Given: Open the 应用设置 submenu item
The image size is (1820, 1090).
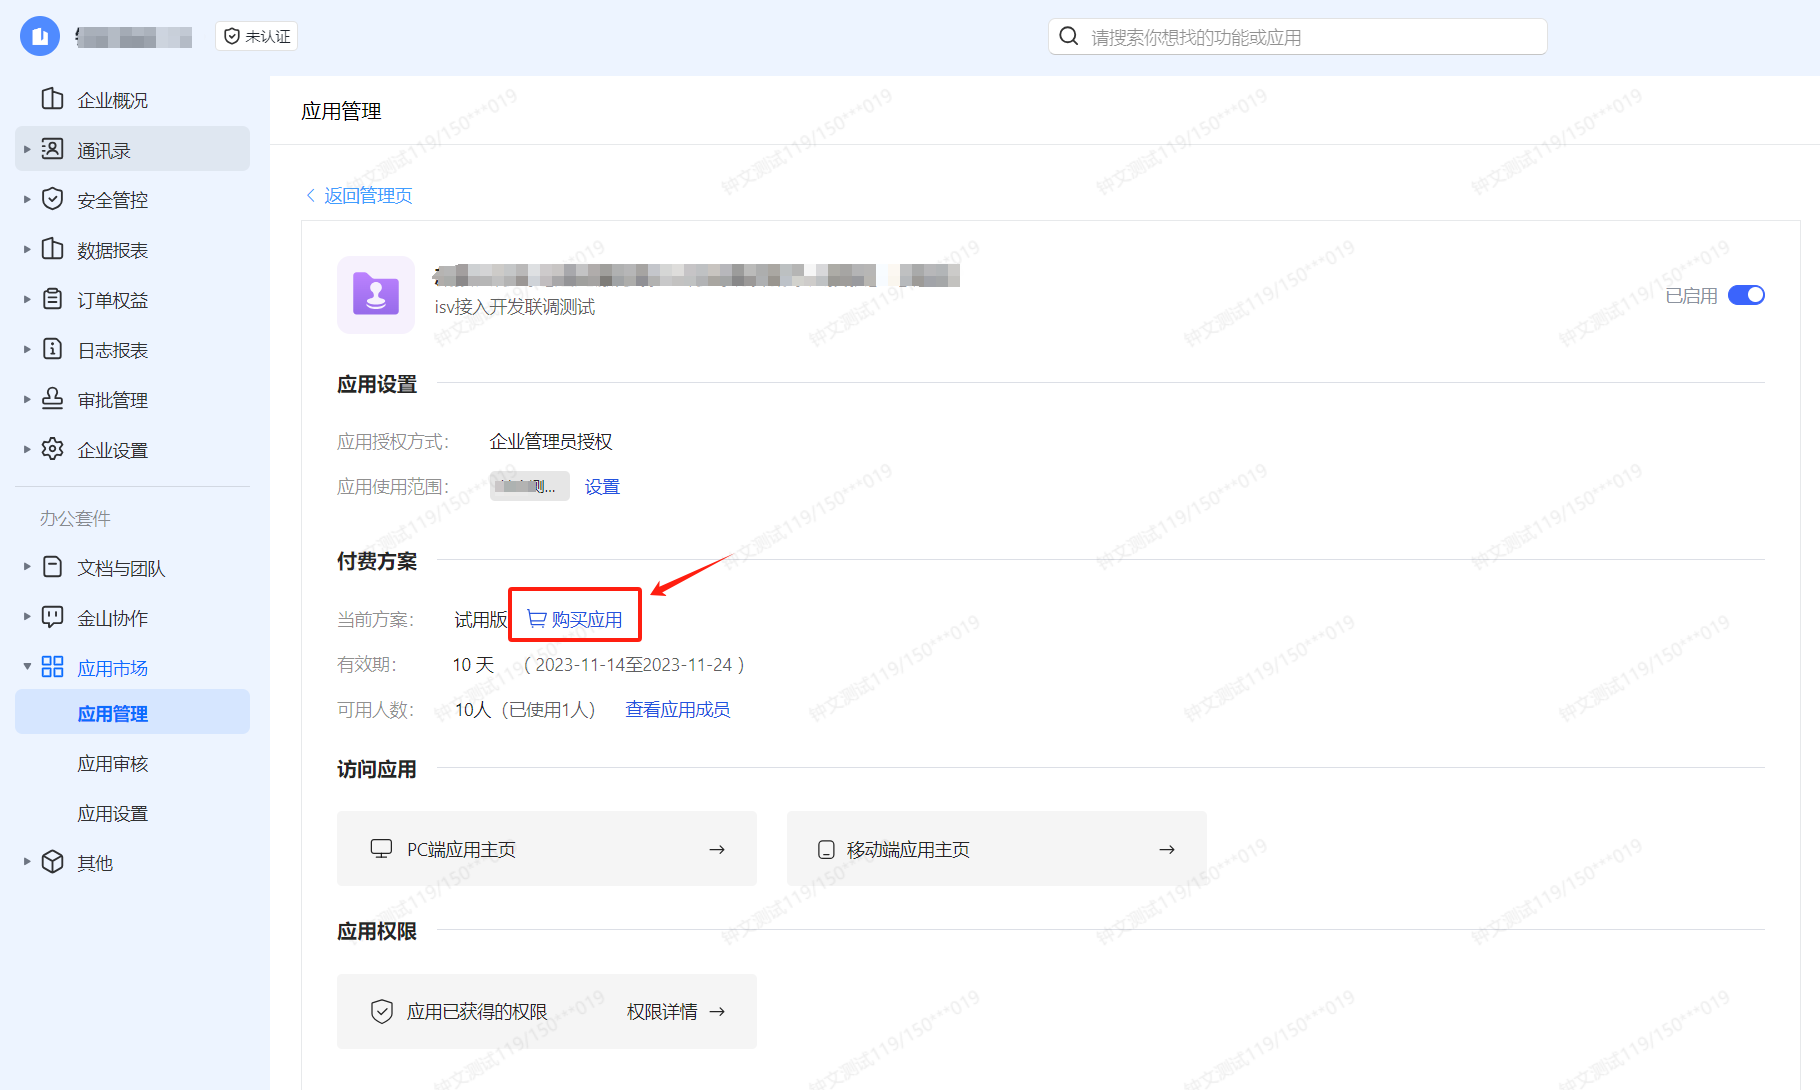Looking at the screenshot, I should click(x=113, y=814).
